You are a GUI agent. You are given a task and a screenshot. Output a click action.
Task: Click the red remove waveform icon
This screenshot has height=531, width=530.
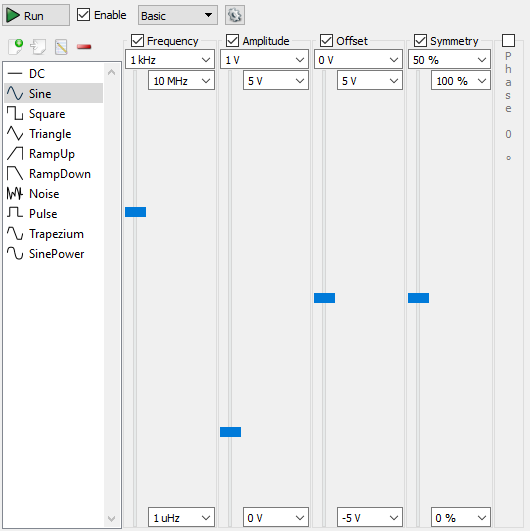(x=84, y=47)
